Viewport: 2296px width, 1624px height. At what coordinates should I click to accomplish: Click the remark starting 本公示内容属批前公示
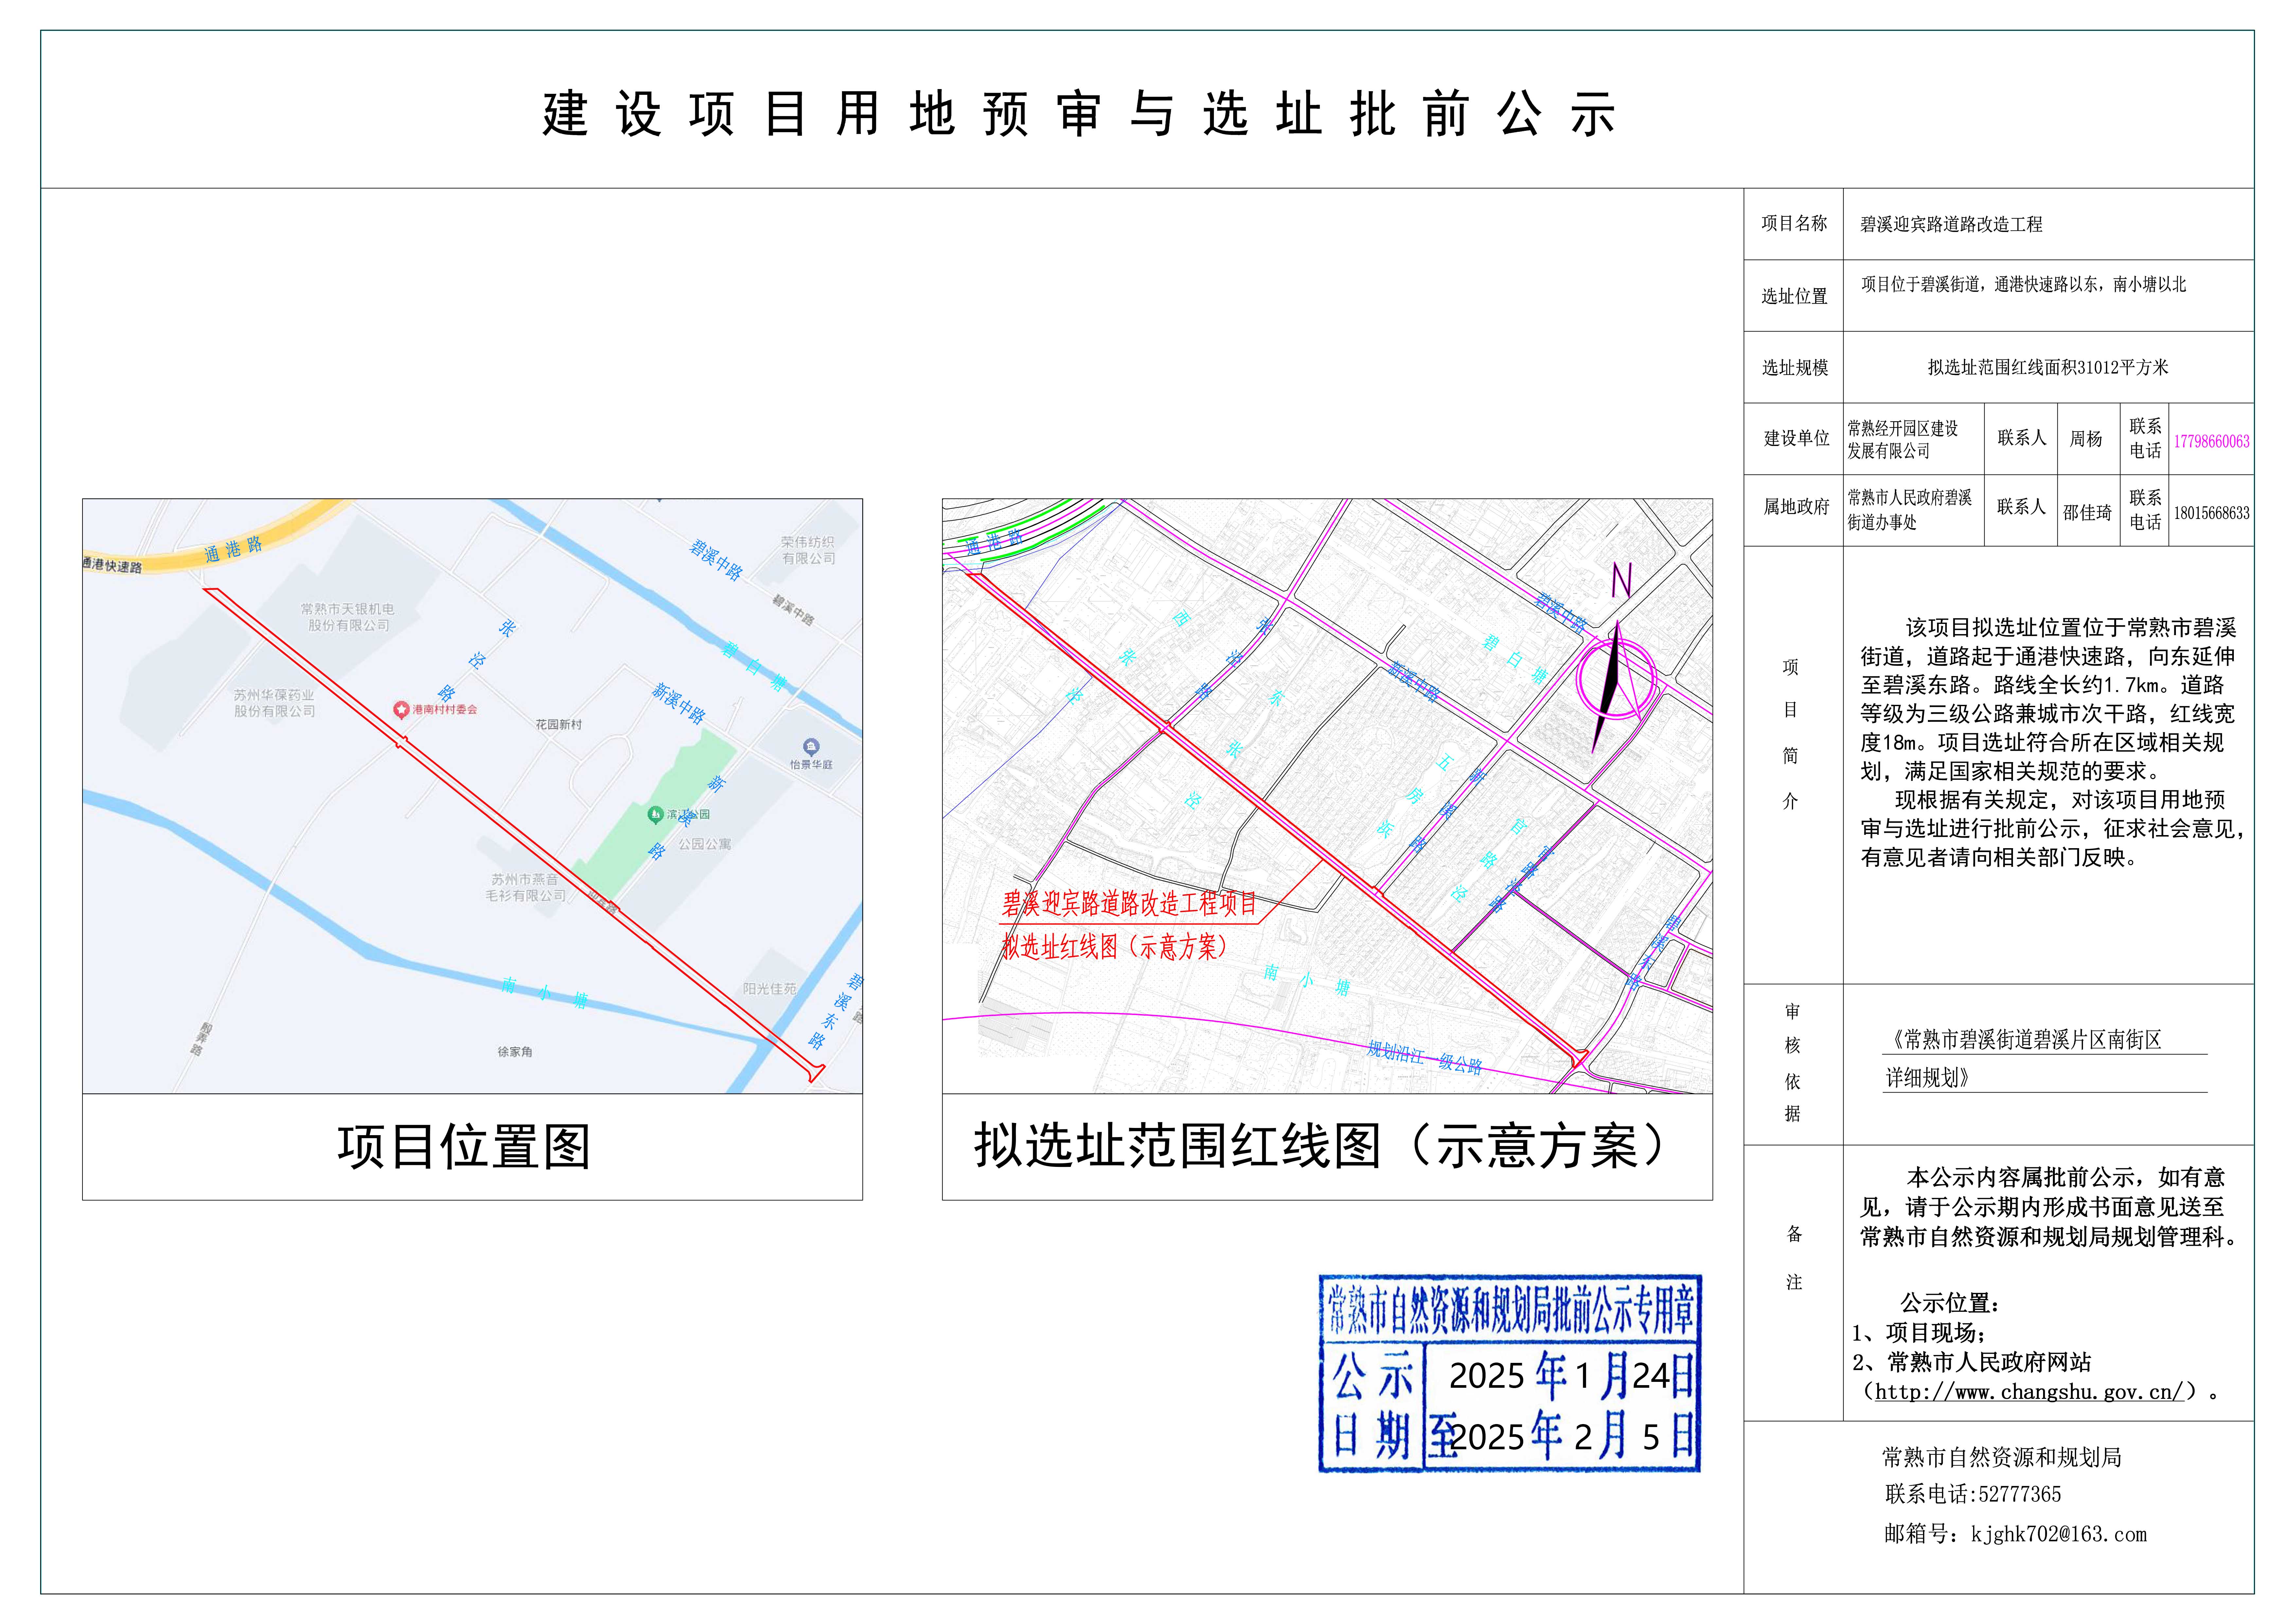pyautogui.click(x=2049, y=1207)
